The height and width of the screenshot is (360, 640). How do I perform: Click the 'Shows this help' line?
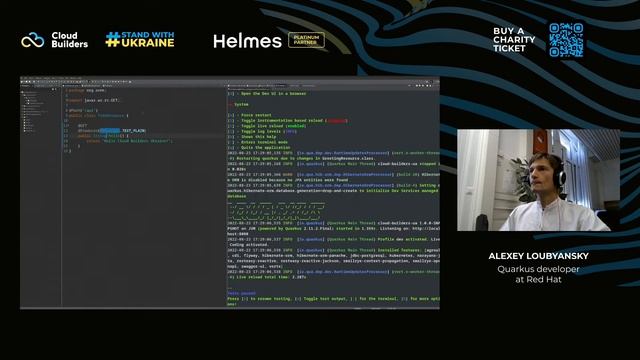click(x=252, y=137)
